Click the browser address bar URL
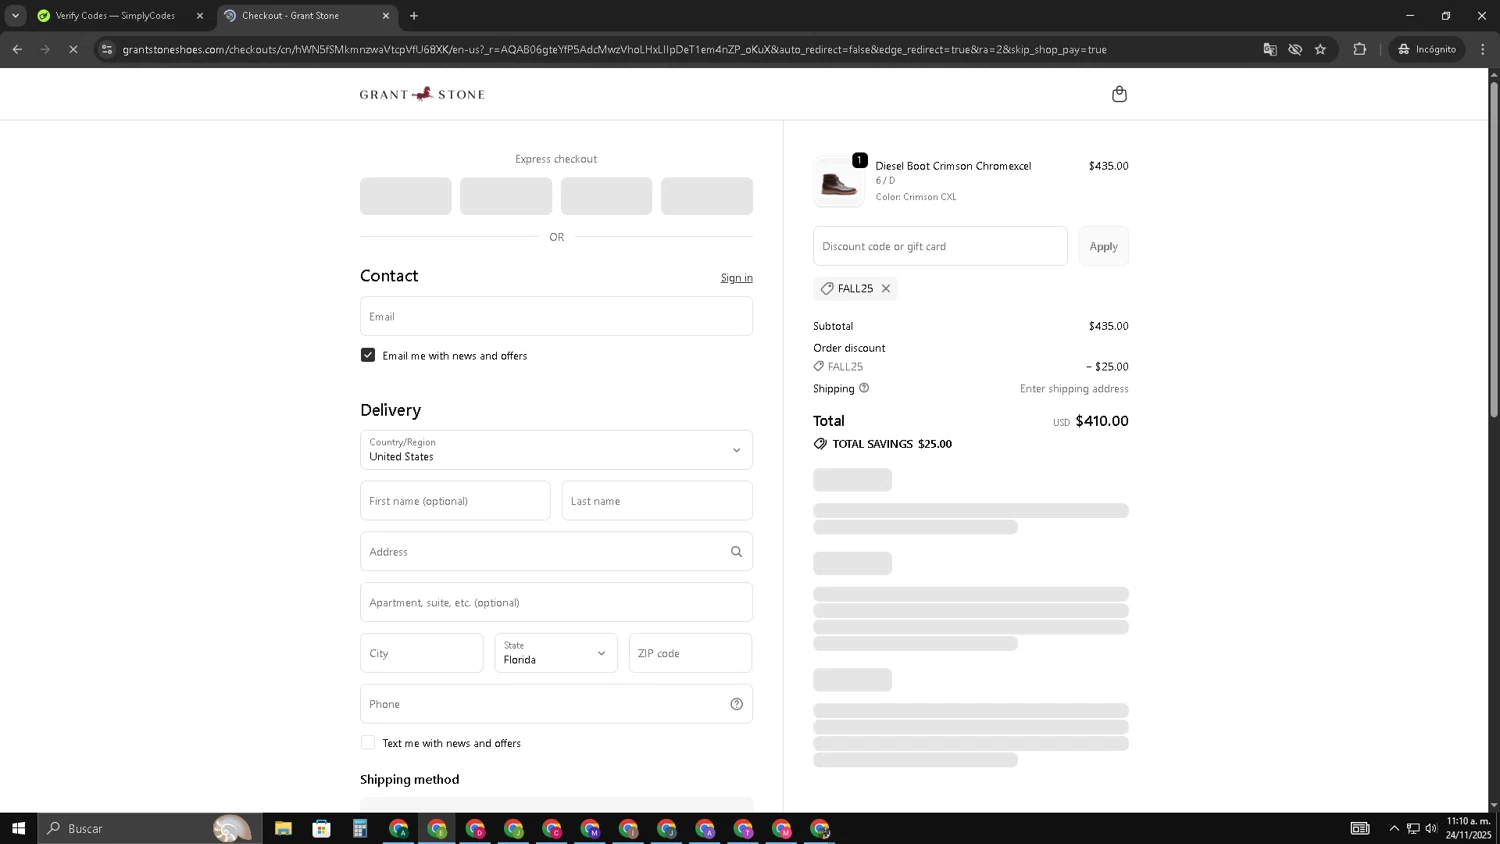 pos(614,49)
